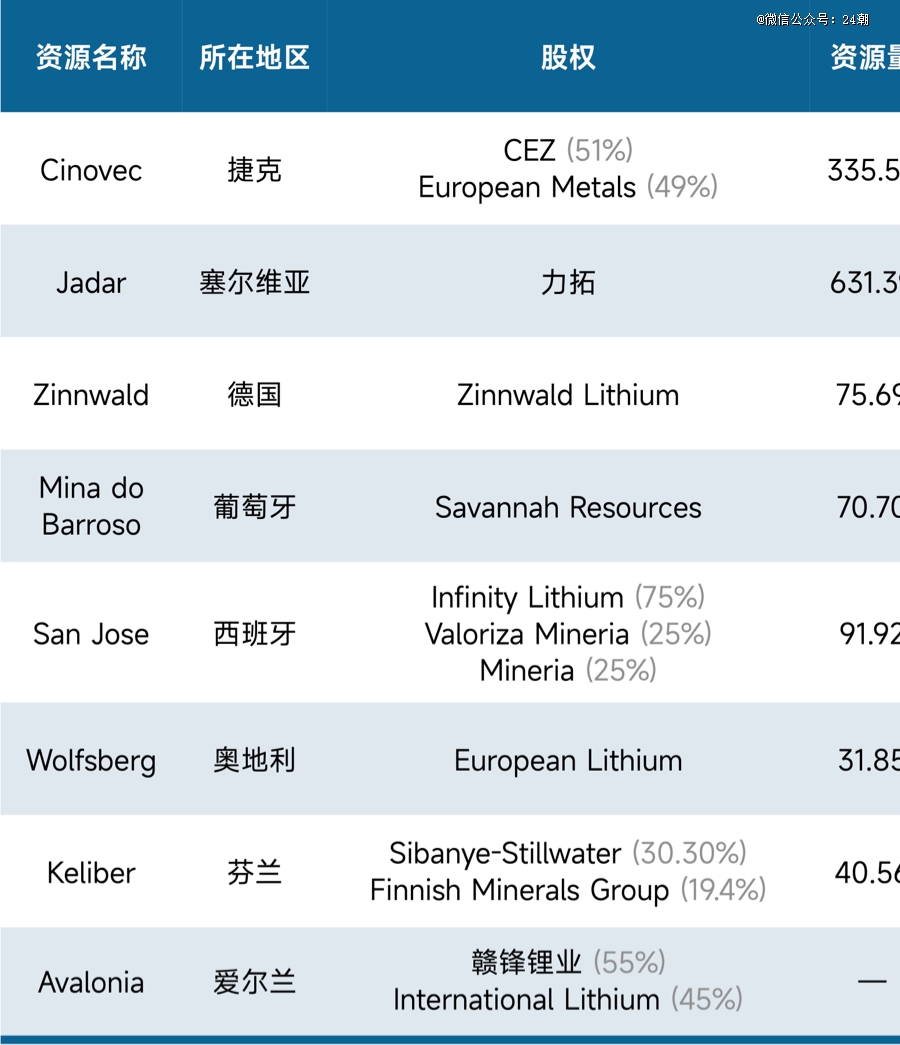Screen dimensions: 900x1045
Task: Click the 所在地区 column header
Action: pyautogui.click(x=255, y=57)
